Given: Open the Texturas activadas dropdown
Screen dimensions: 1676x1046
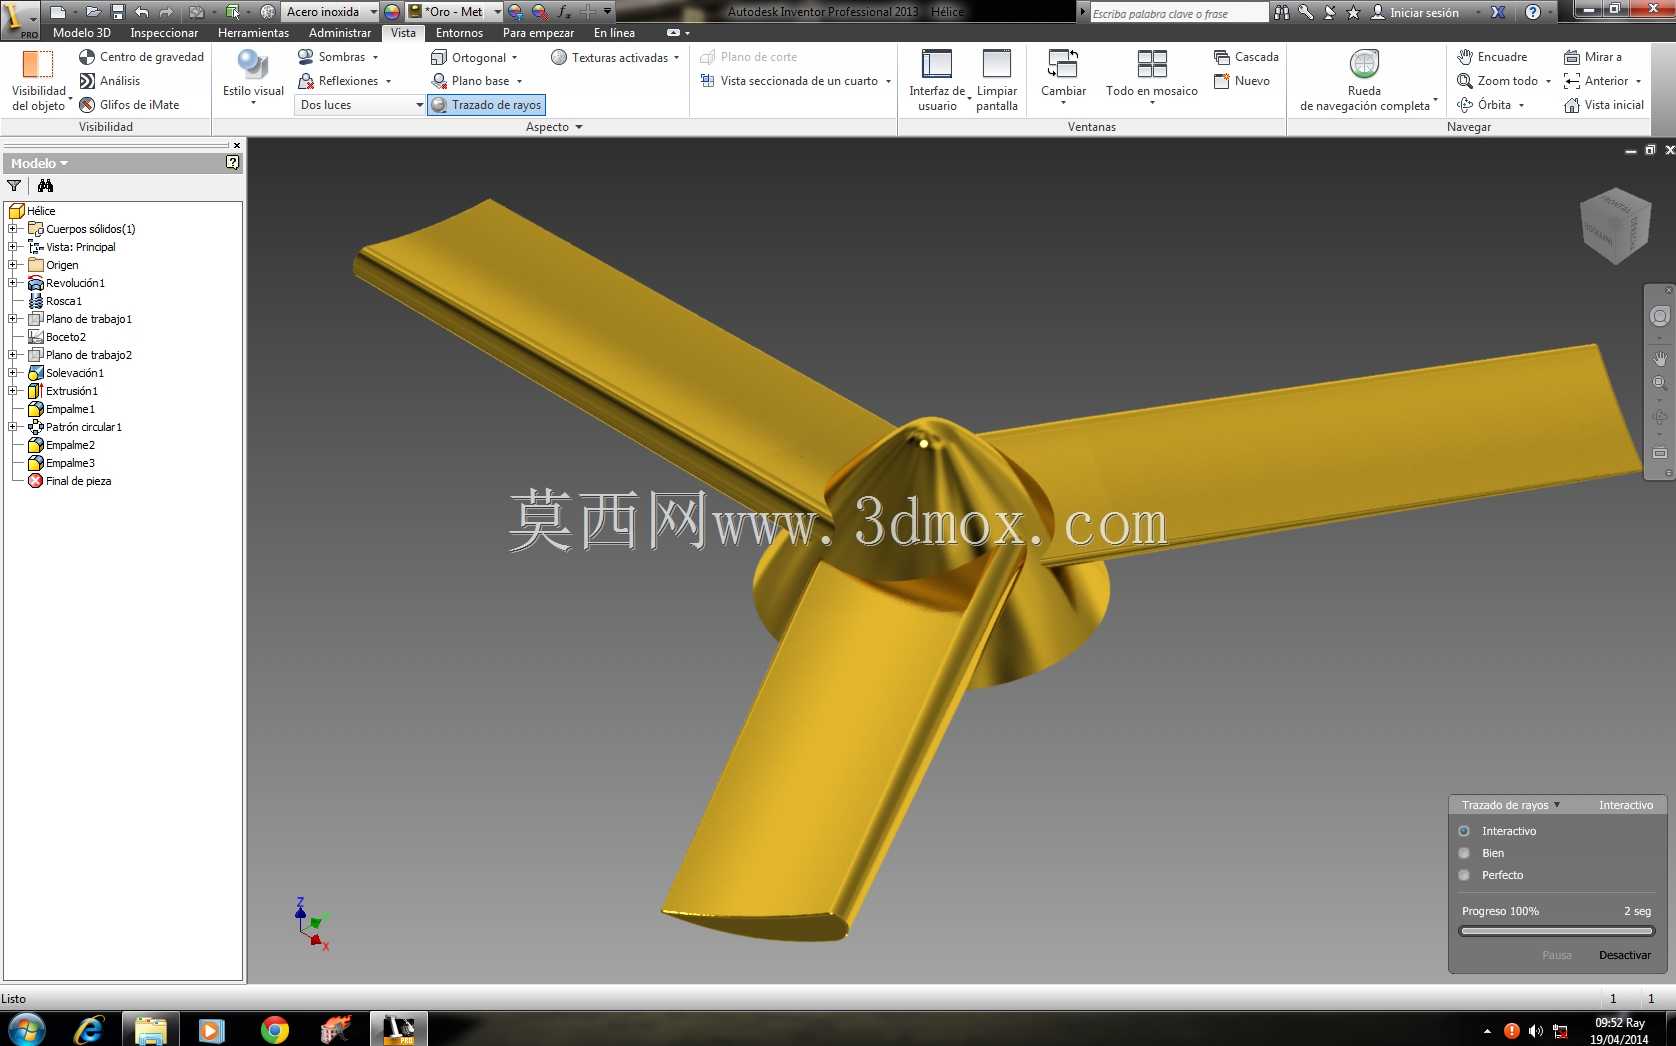Looking at the screenshot, I should (676, 58).
